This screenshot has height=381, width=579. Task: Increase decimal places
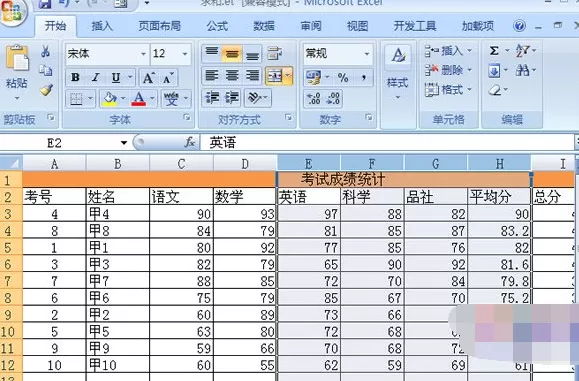pos(314,99)
